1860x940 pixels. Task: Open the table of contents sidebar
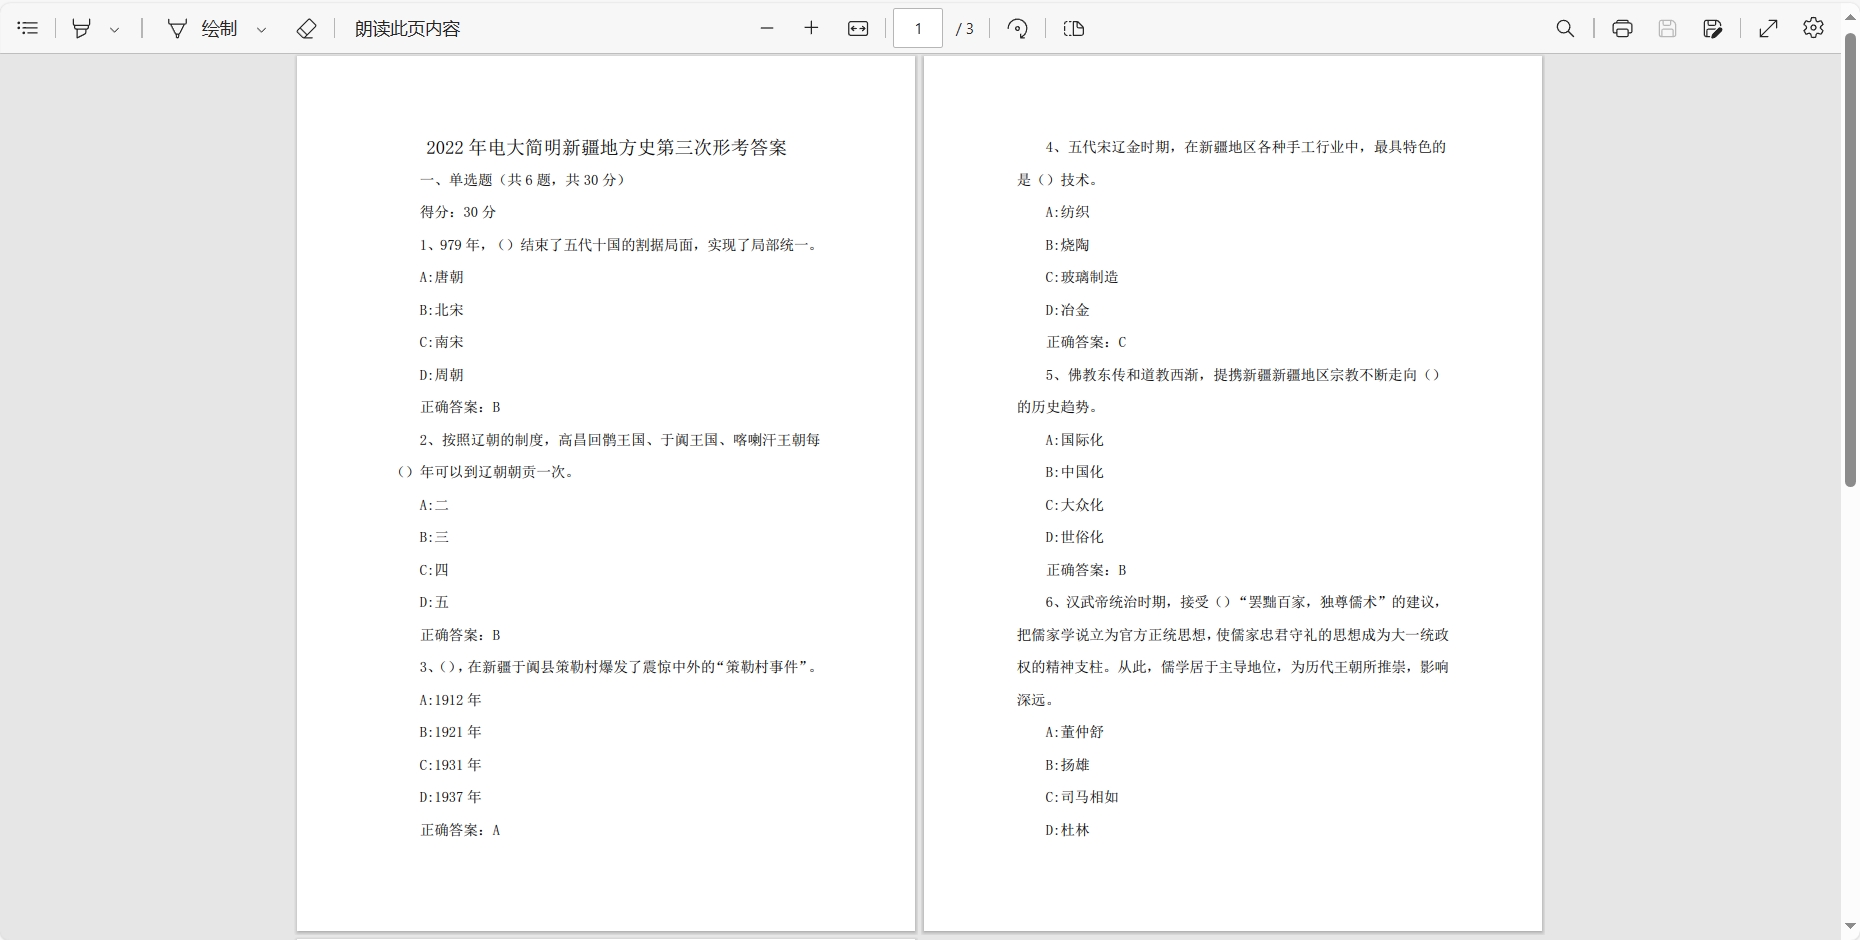tap(28, 28)
